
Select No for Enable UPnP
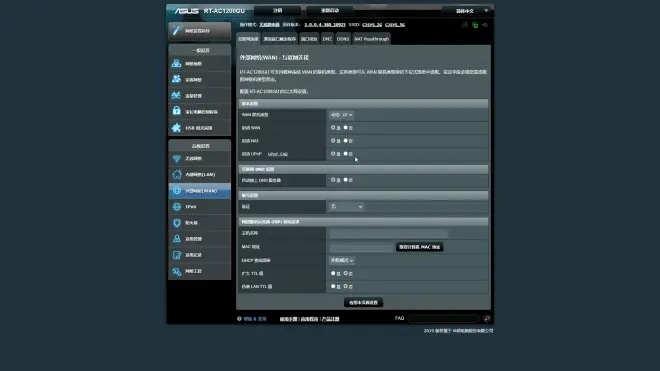tap(346, 154)
